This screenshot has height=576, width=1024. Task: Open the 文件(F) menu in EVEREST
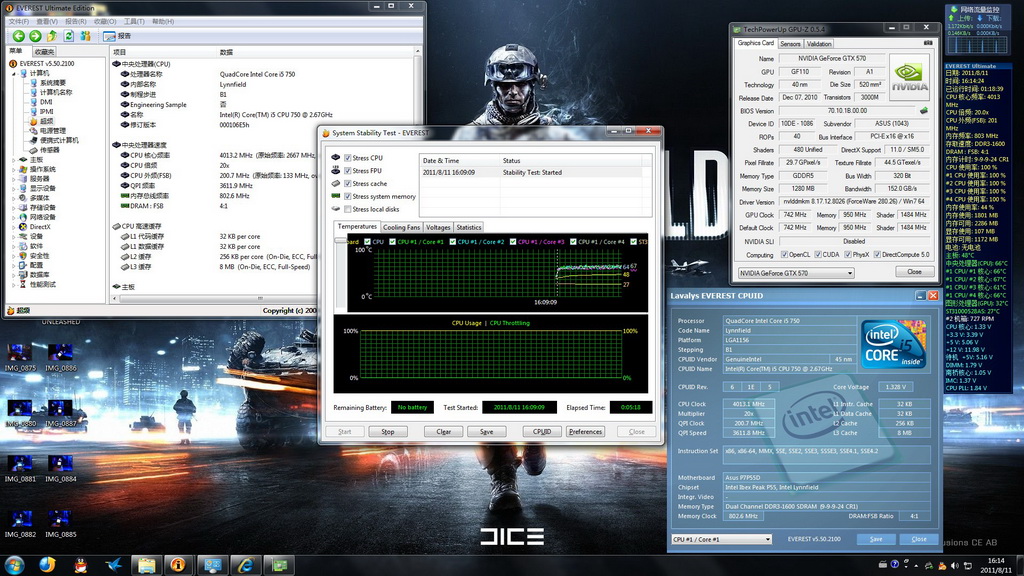tap(18, 22)
